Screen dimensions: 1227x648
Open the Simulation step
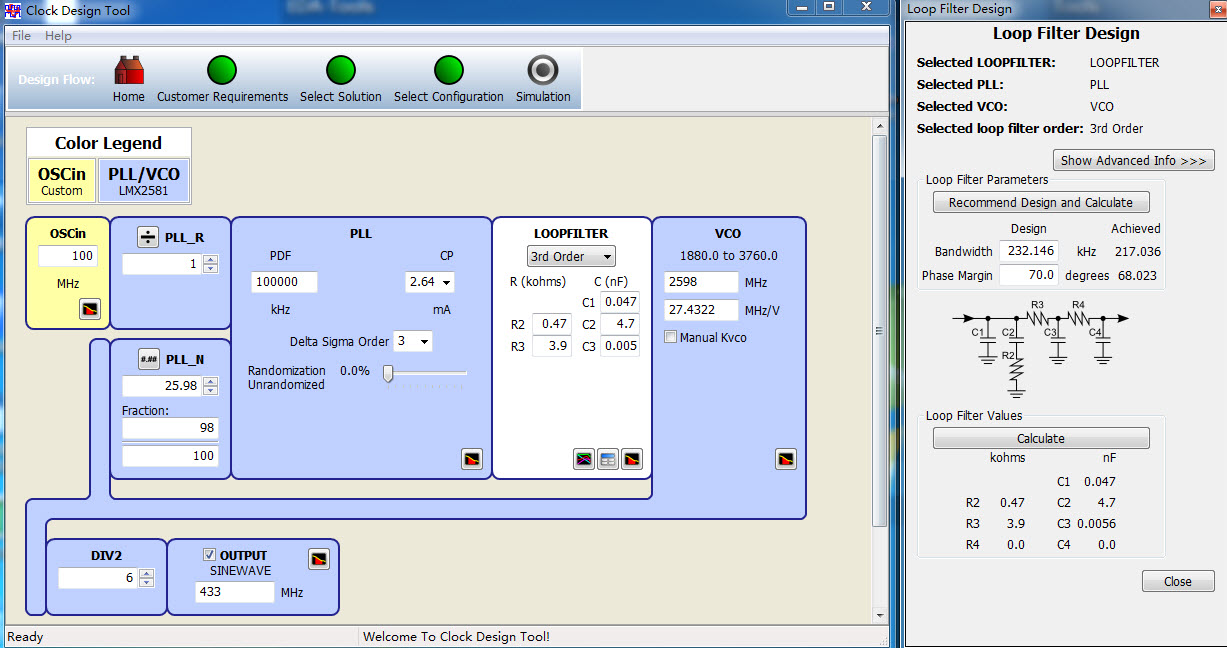click(x=543, y=79)
